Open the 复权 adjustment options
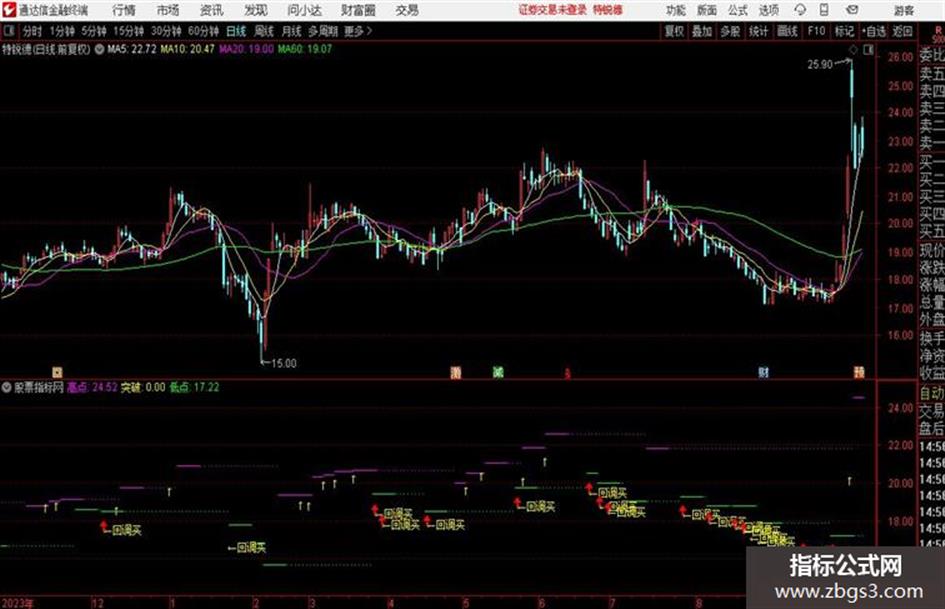 pos(674,31)
